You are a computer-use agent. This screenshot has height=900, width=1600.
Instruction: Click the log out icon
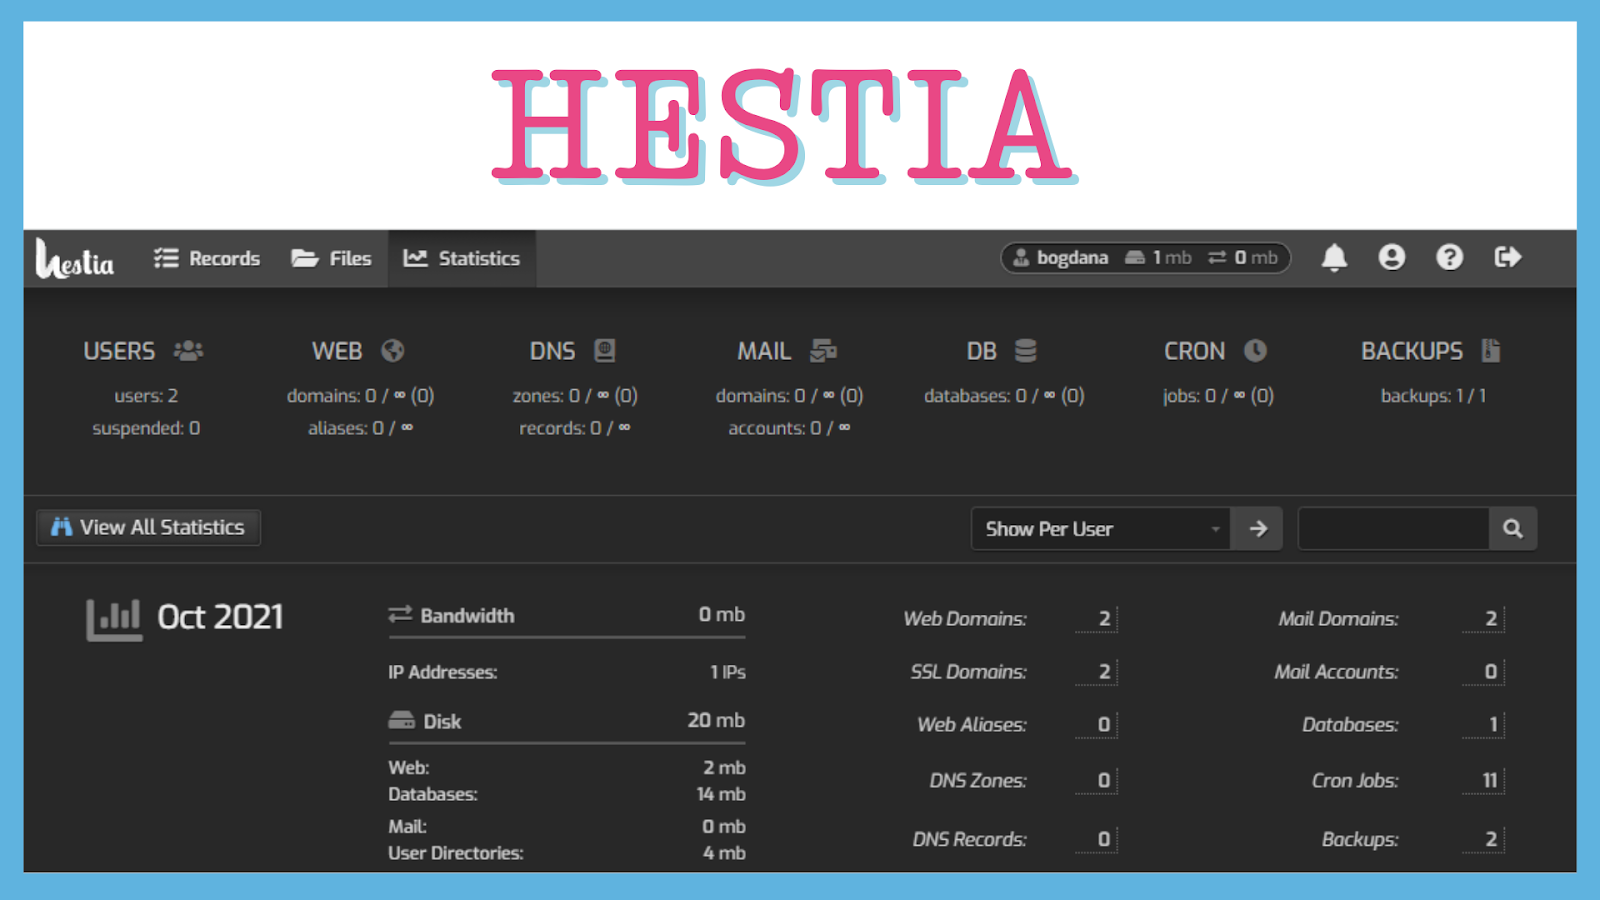[x=1507, y=258]
